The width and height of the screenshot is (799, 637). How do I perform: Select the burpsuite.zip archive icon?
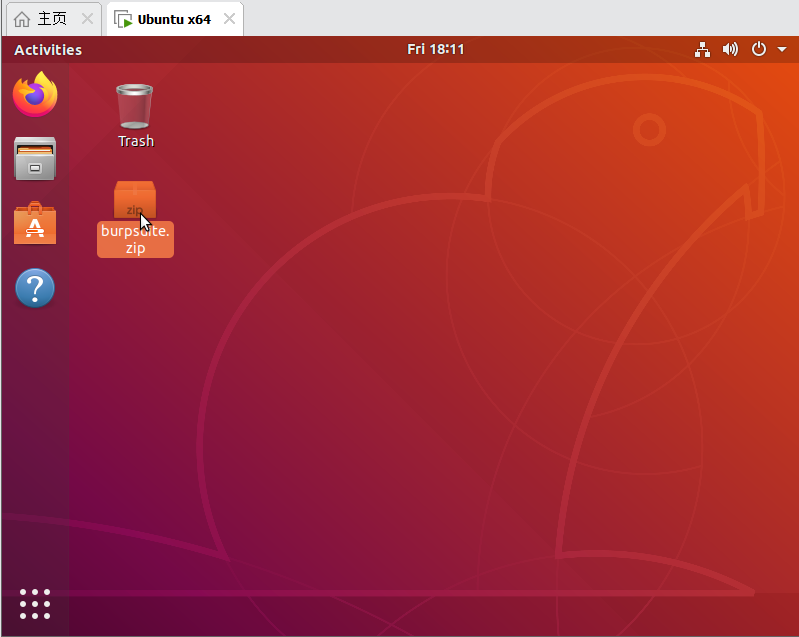(135, 200)
